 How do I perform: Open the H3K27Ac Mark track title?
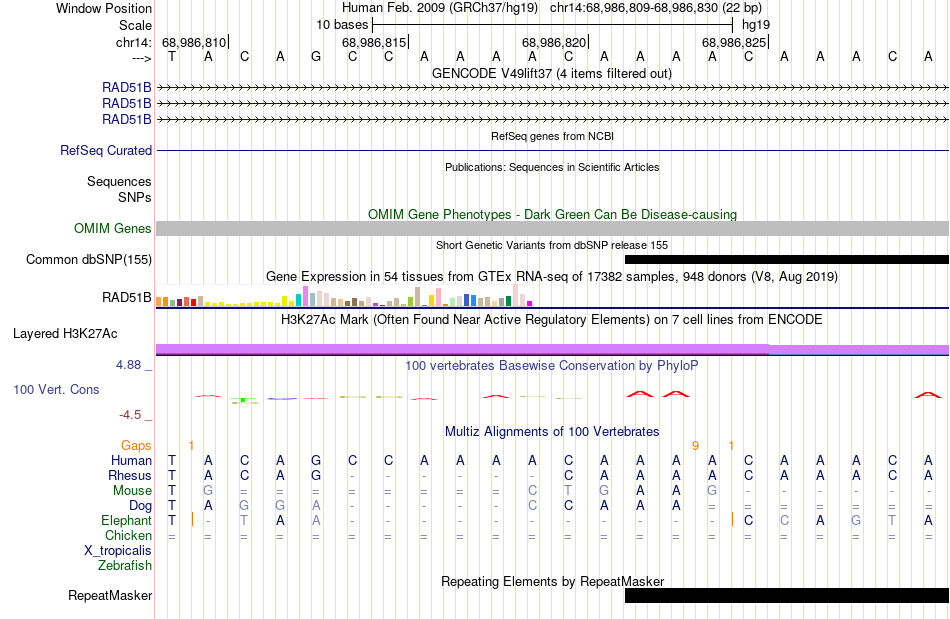[552, 320]
